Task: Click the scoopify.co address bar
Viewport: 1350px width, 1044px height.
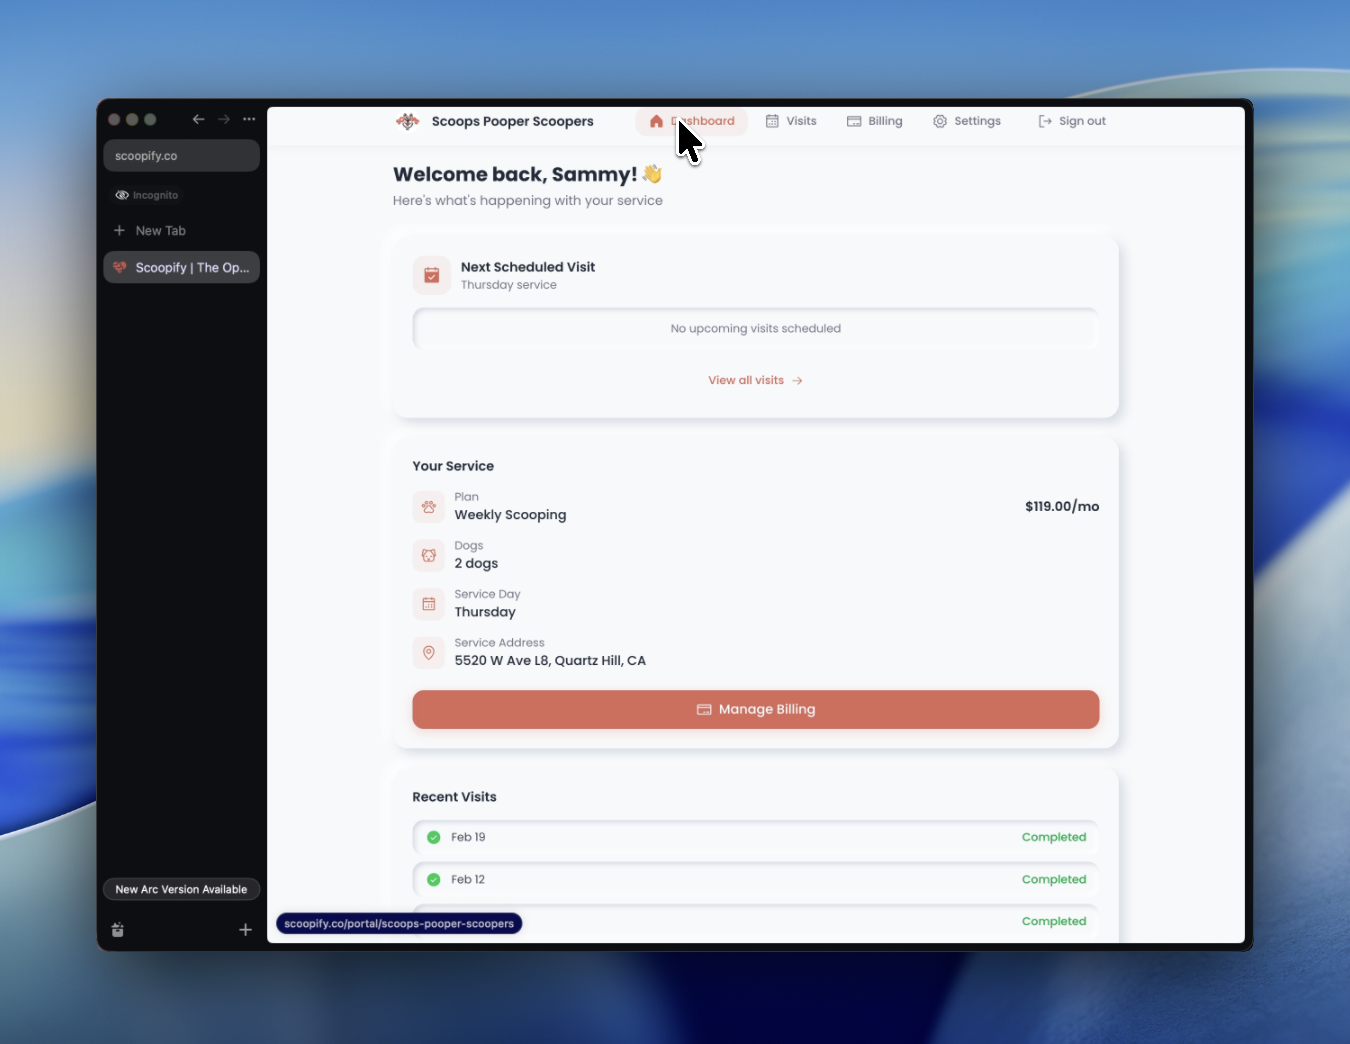Action: pos(181,156)
